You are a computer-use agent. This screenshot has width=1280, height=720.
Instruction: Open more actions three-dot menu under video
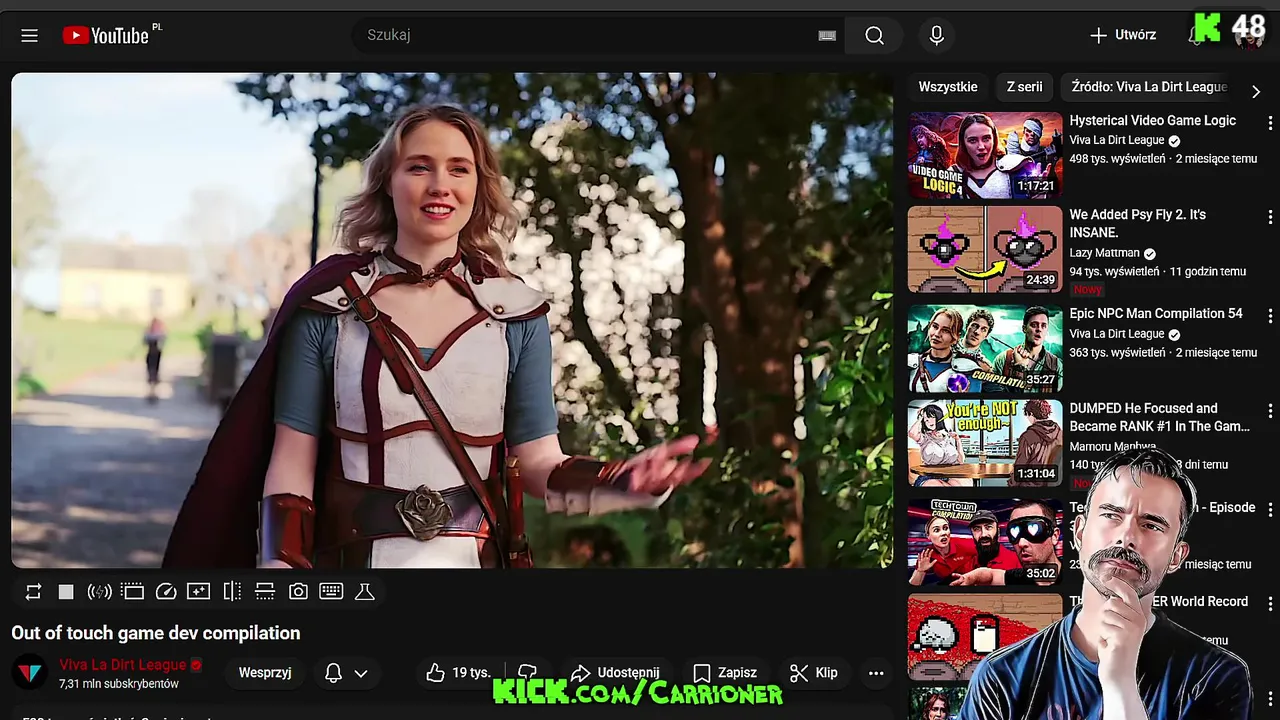pyautogui.click(x=876, y=673)
